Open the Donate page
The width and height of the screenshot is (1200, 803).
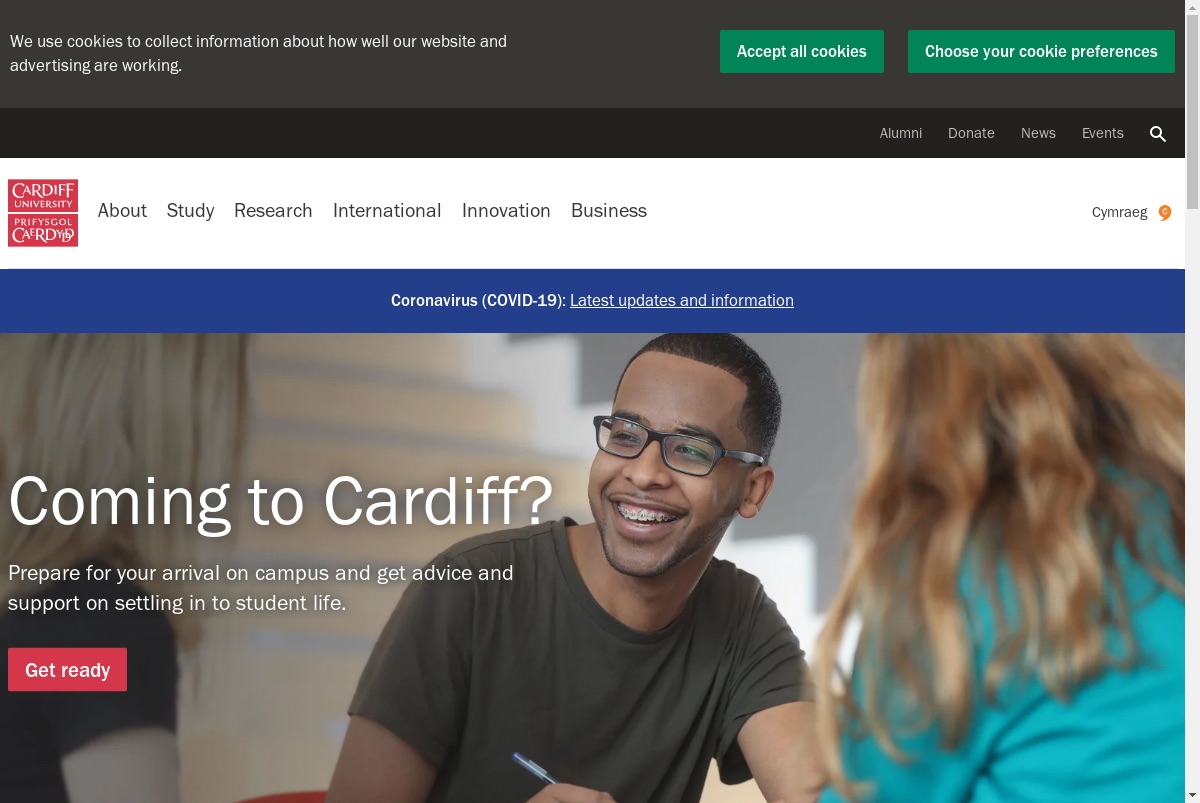click(971, 133)
